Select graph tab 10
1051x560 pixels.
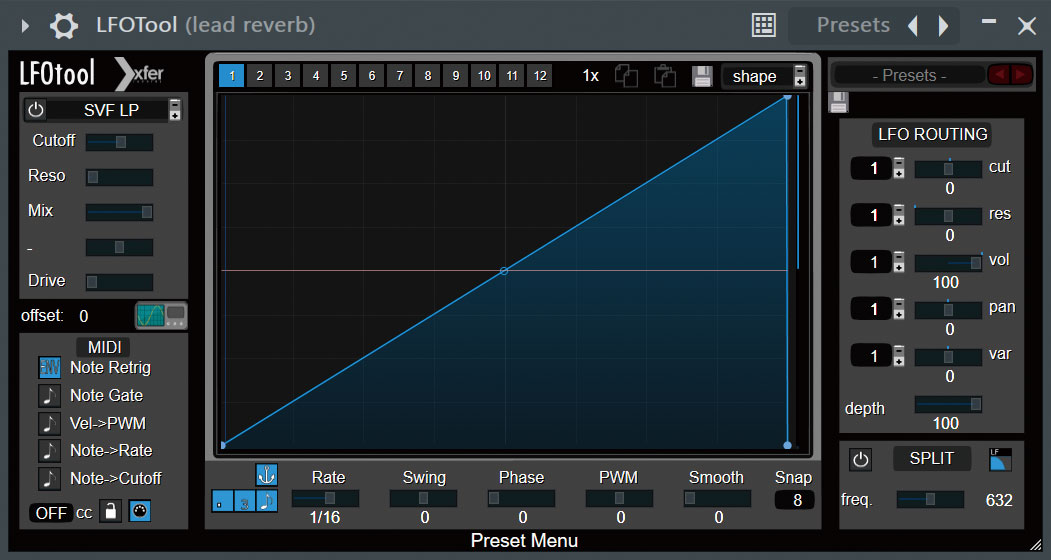click(484, 76)
